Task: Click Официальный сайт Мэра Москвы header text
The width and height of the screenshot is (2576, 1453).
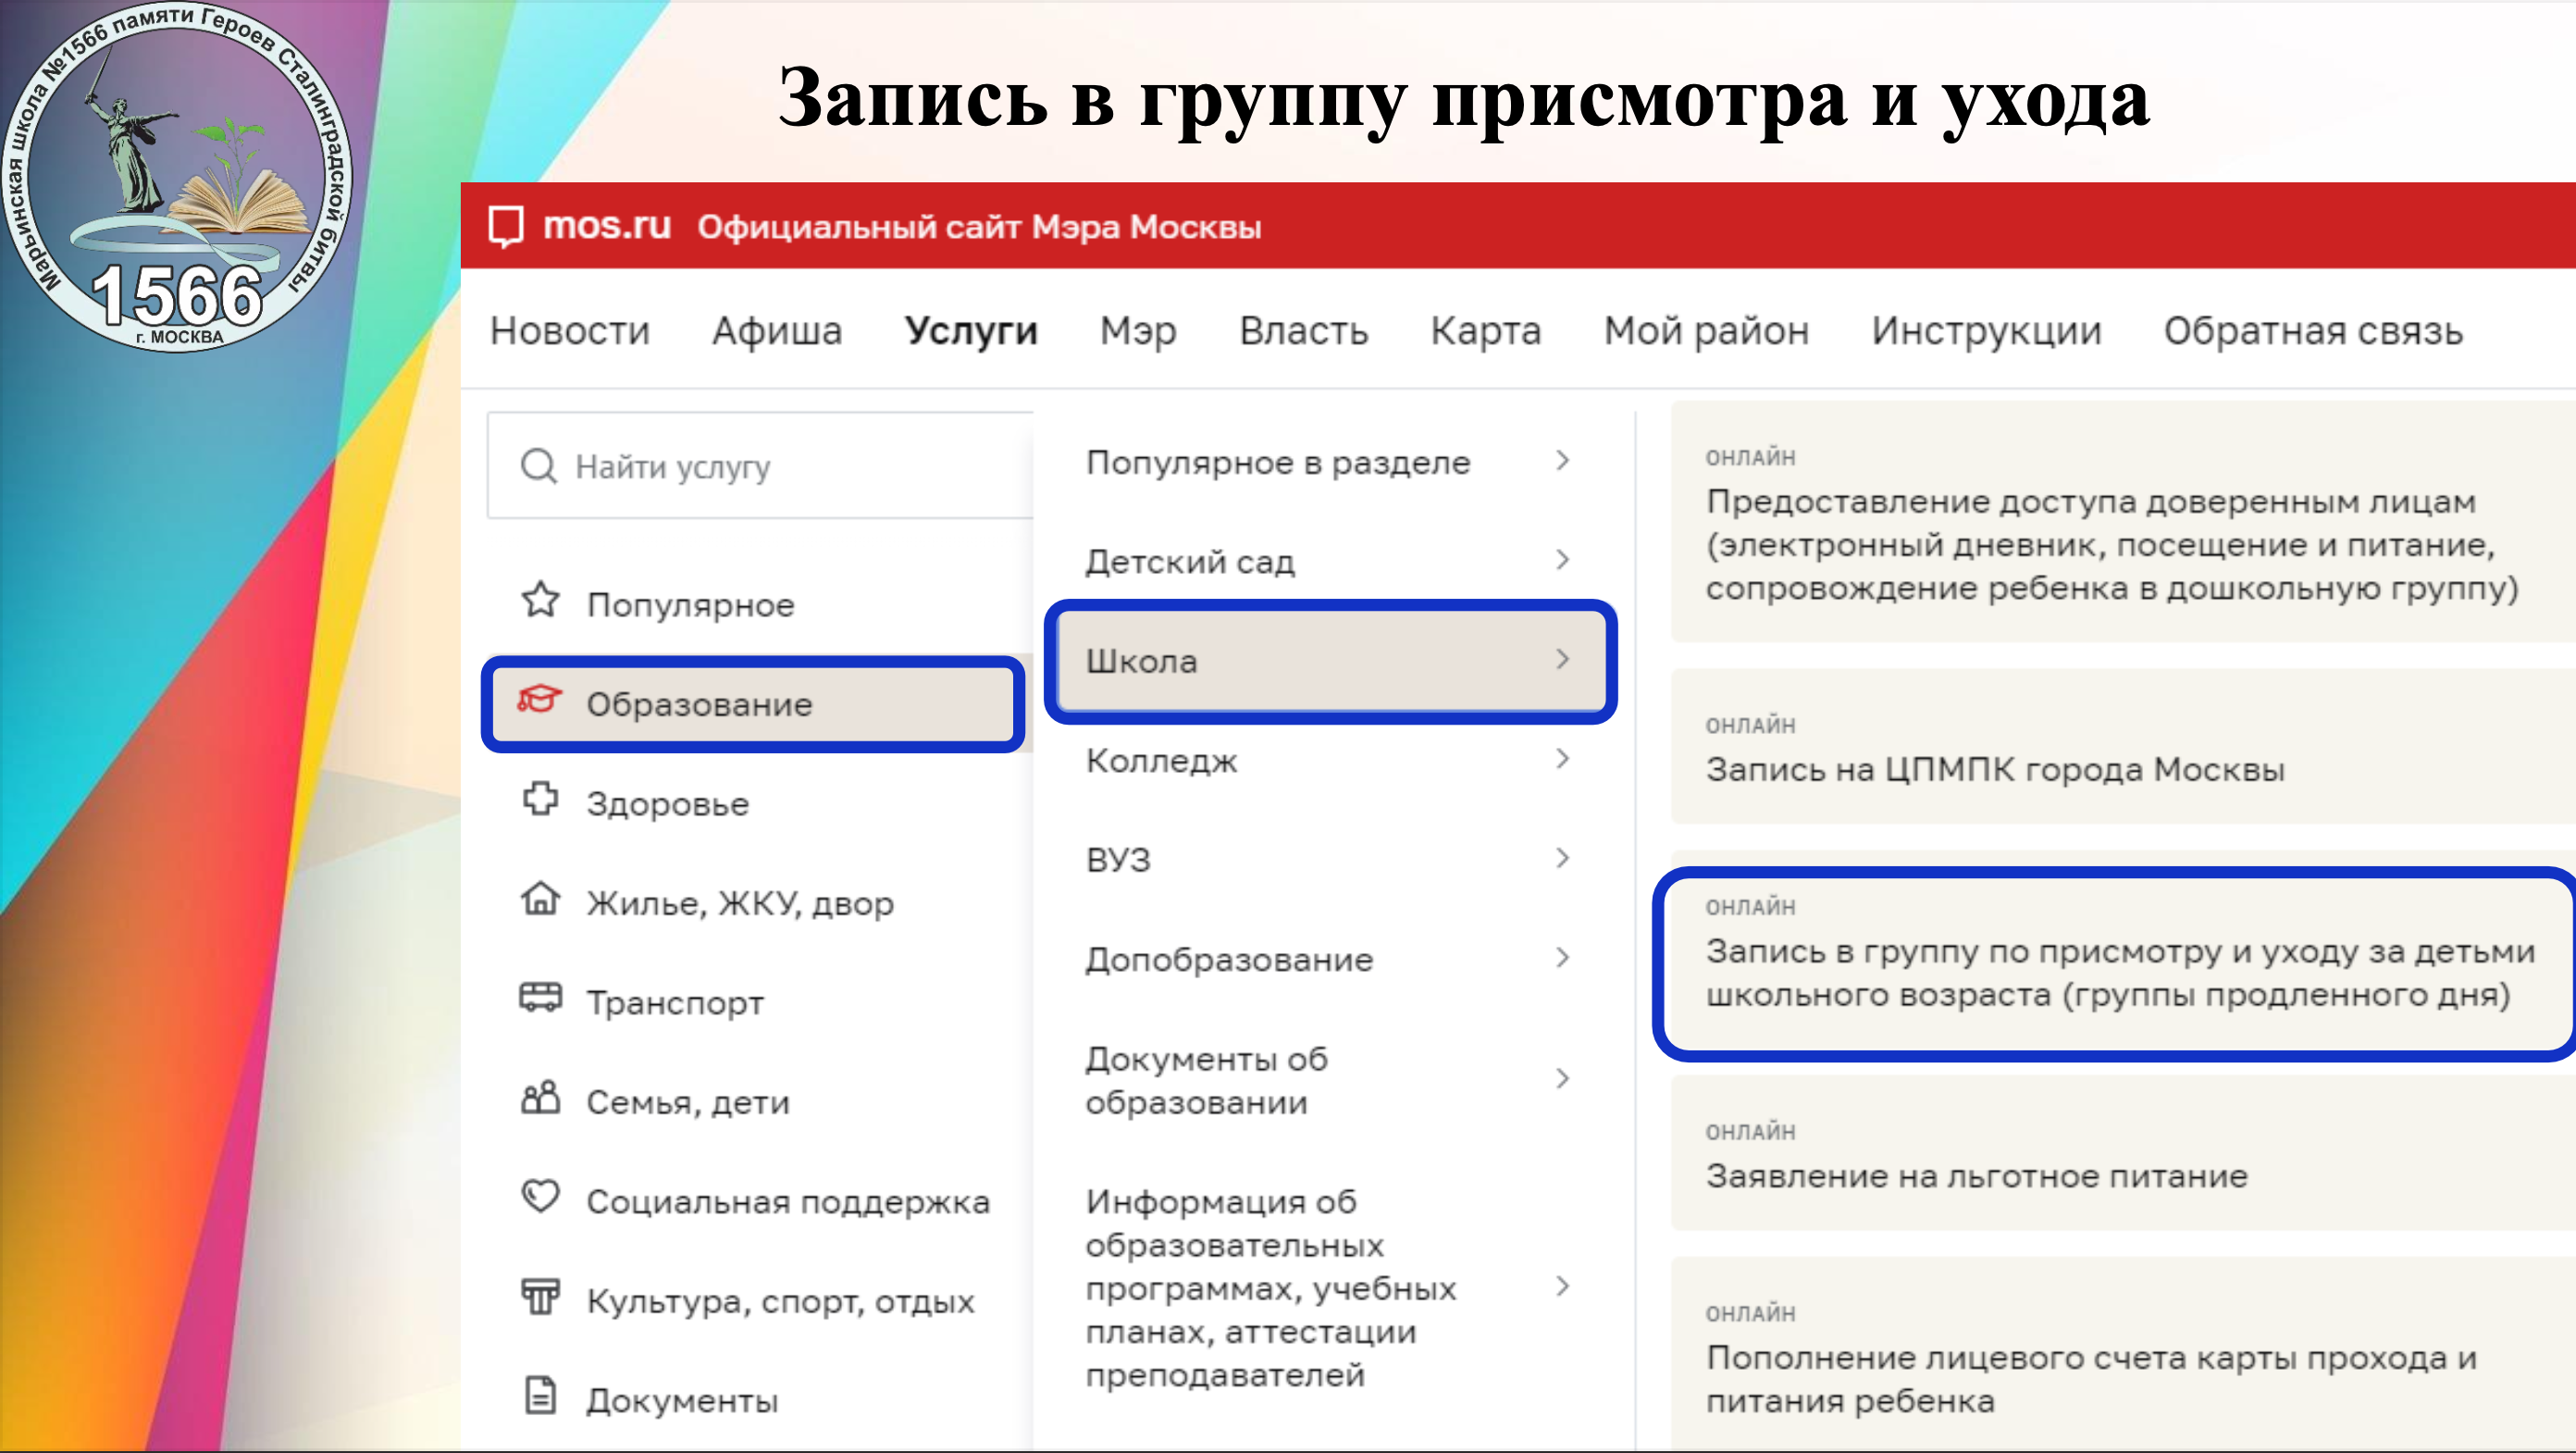Action: click(979, 227)
